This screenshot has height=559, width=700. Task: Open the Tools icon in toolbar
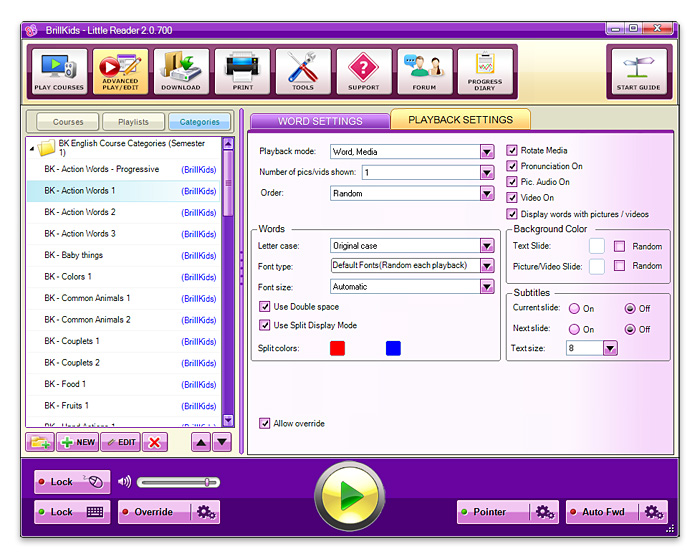point(303,73)
